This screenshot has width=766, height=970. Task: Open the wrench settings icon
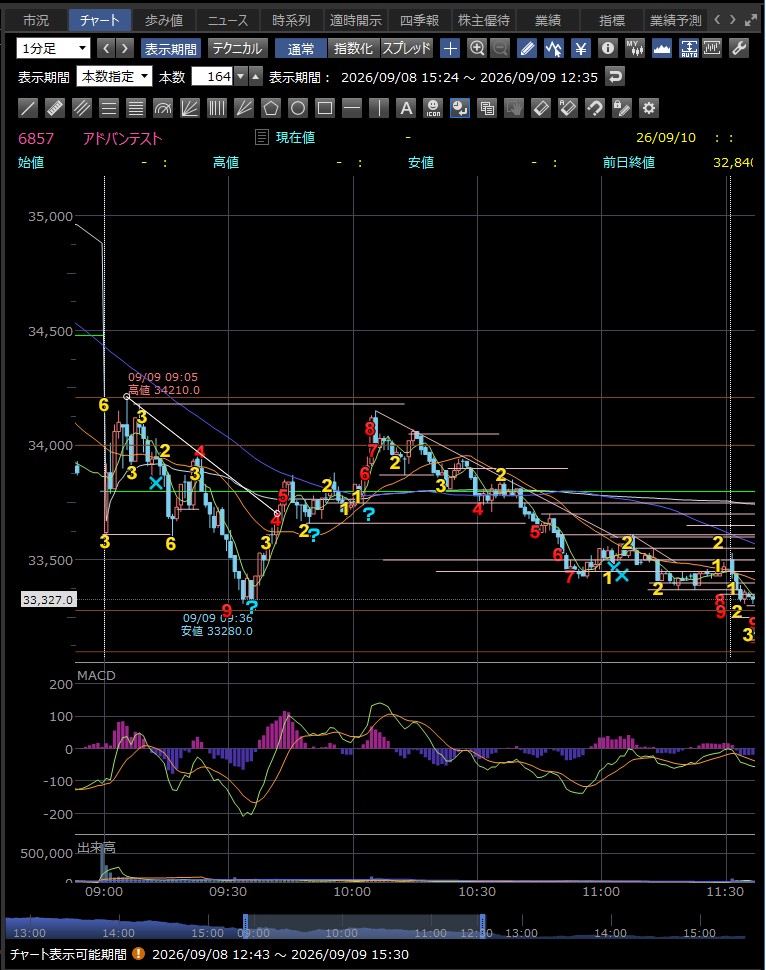pyautogui.click(x=739, y=48)
